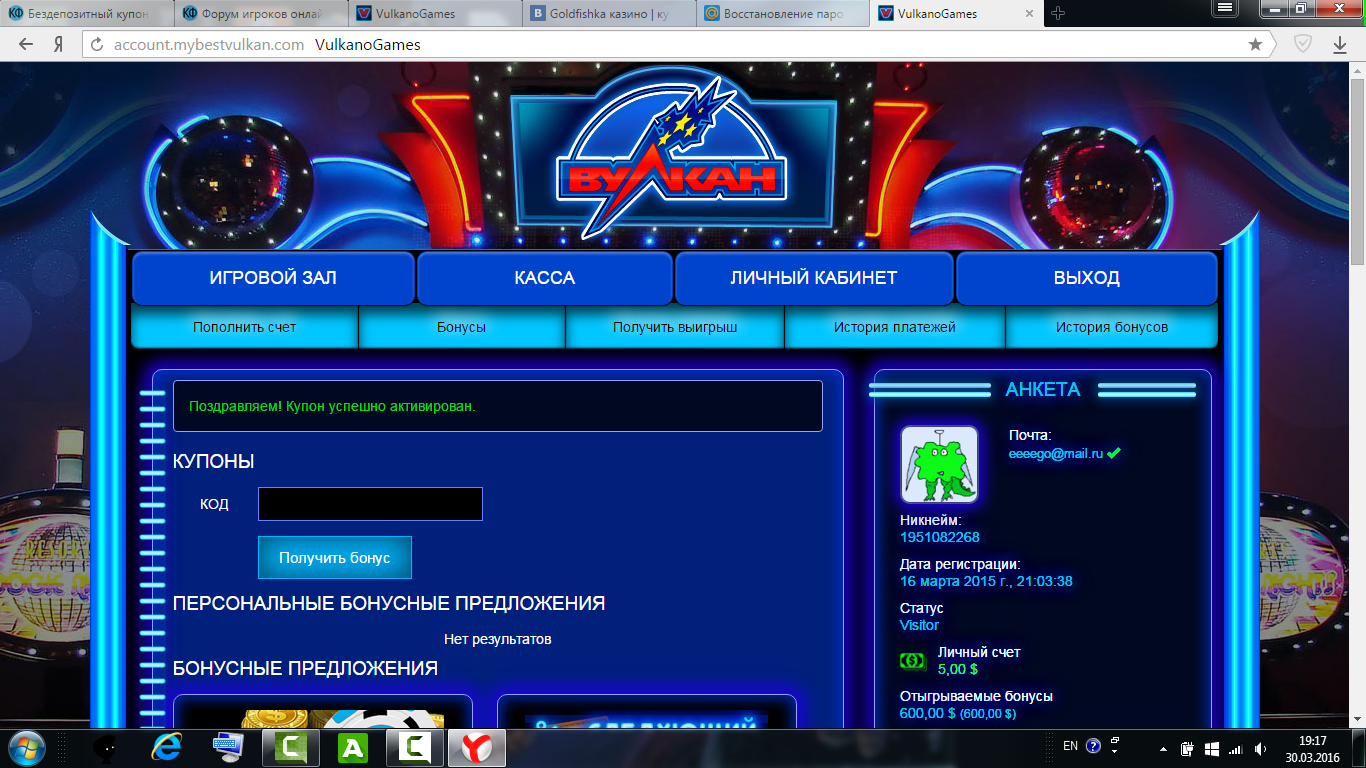Click the Получить бонус button

coord(335,558)
